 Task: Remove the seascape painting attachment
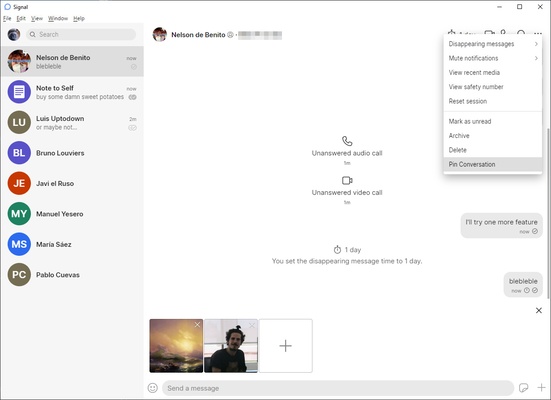click(x=197, y=325)
